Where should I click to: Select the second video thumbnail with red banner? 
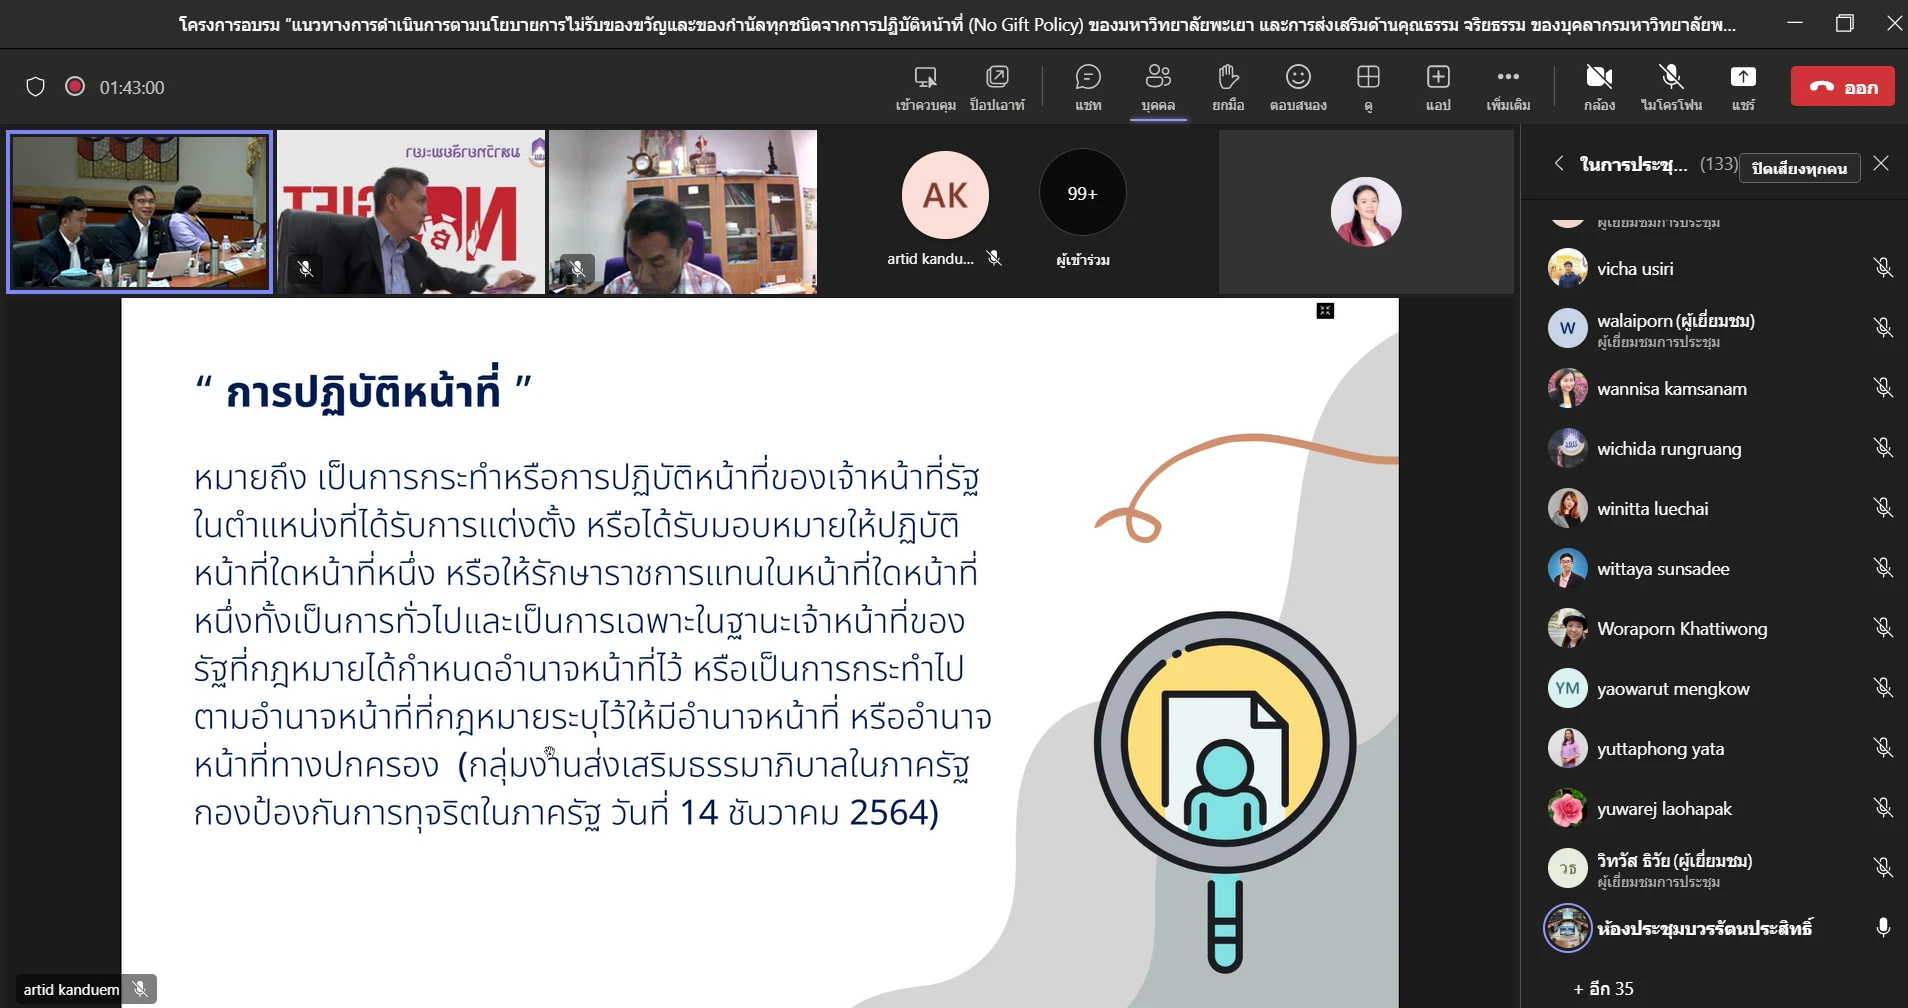click(411, 212)
